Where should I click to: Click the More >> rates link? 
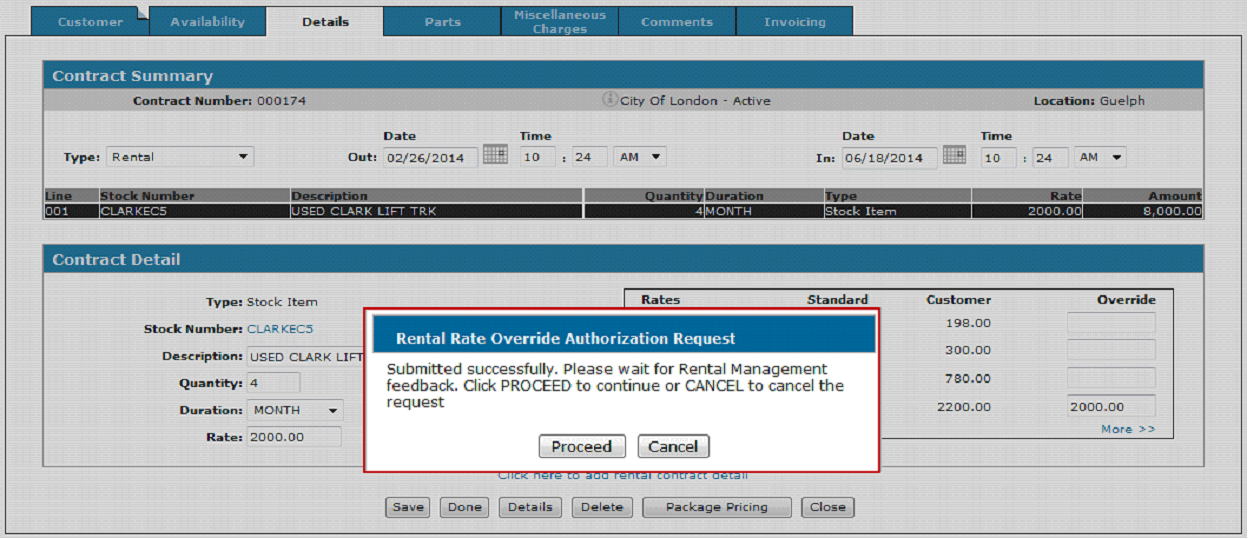pos(1128,429)
